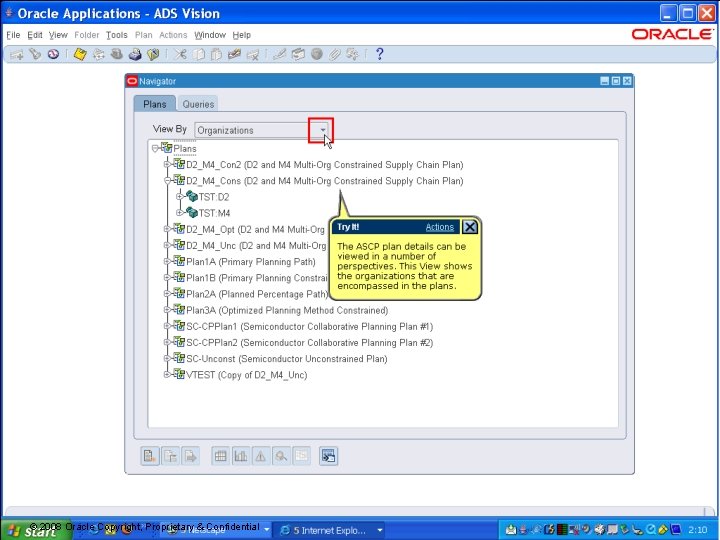The height and width of the screenshot is (540, 720).
Task: Open the File menu
Action: coord(13,35)
